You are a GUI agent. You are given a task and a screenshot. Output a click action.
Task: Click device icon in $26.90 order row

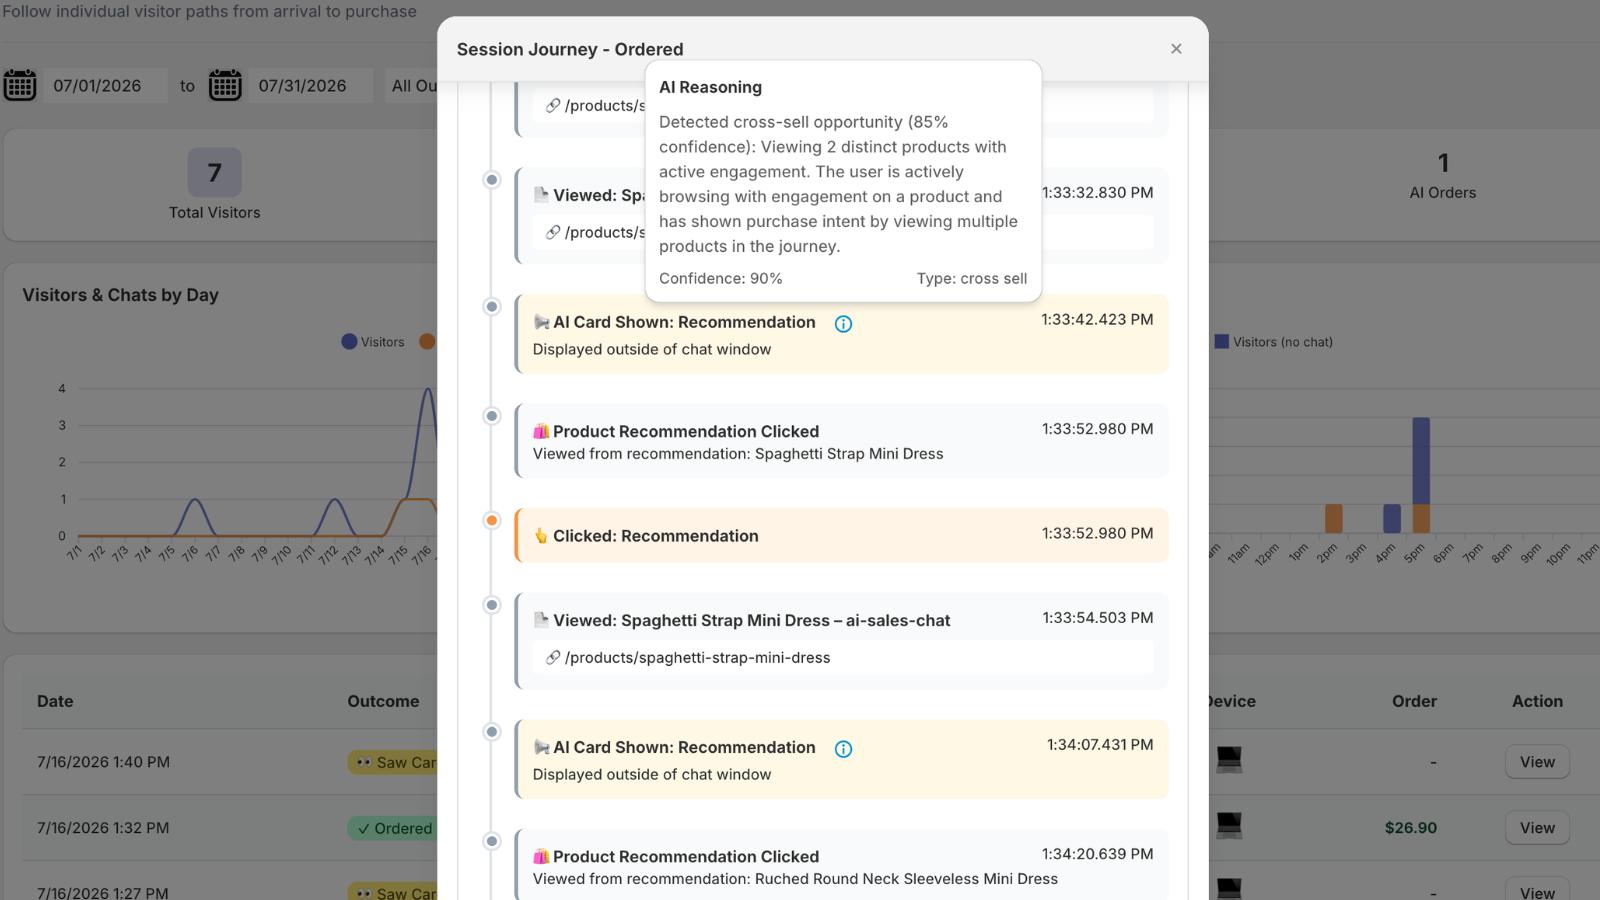pyautogui.click(x=1229, y=826)
